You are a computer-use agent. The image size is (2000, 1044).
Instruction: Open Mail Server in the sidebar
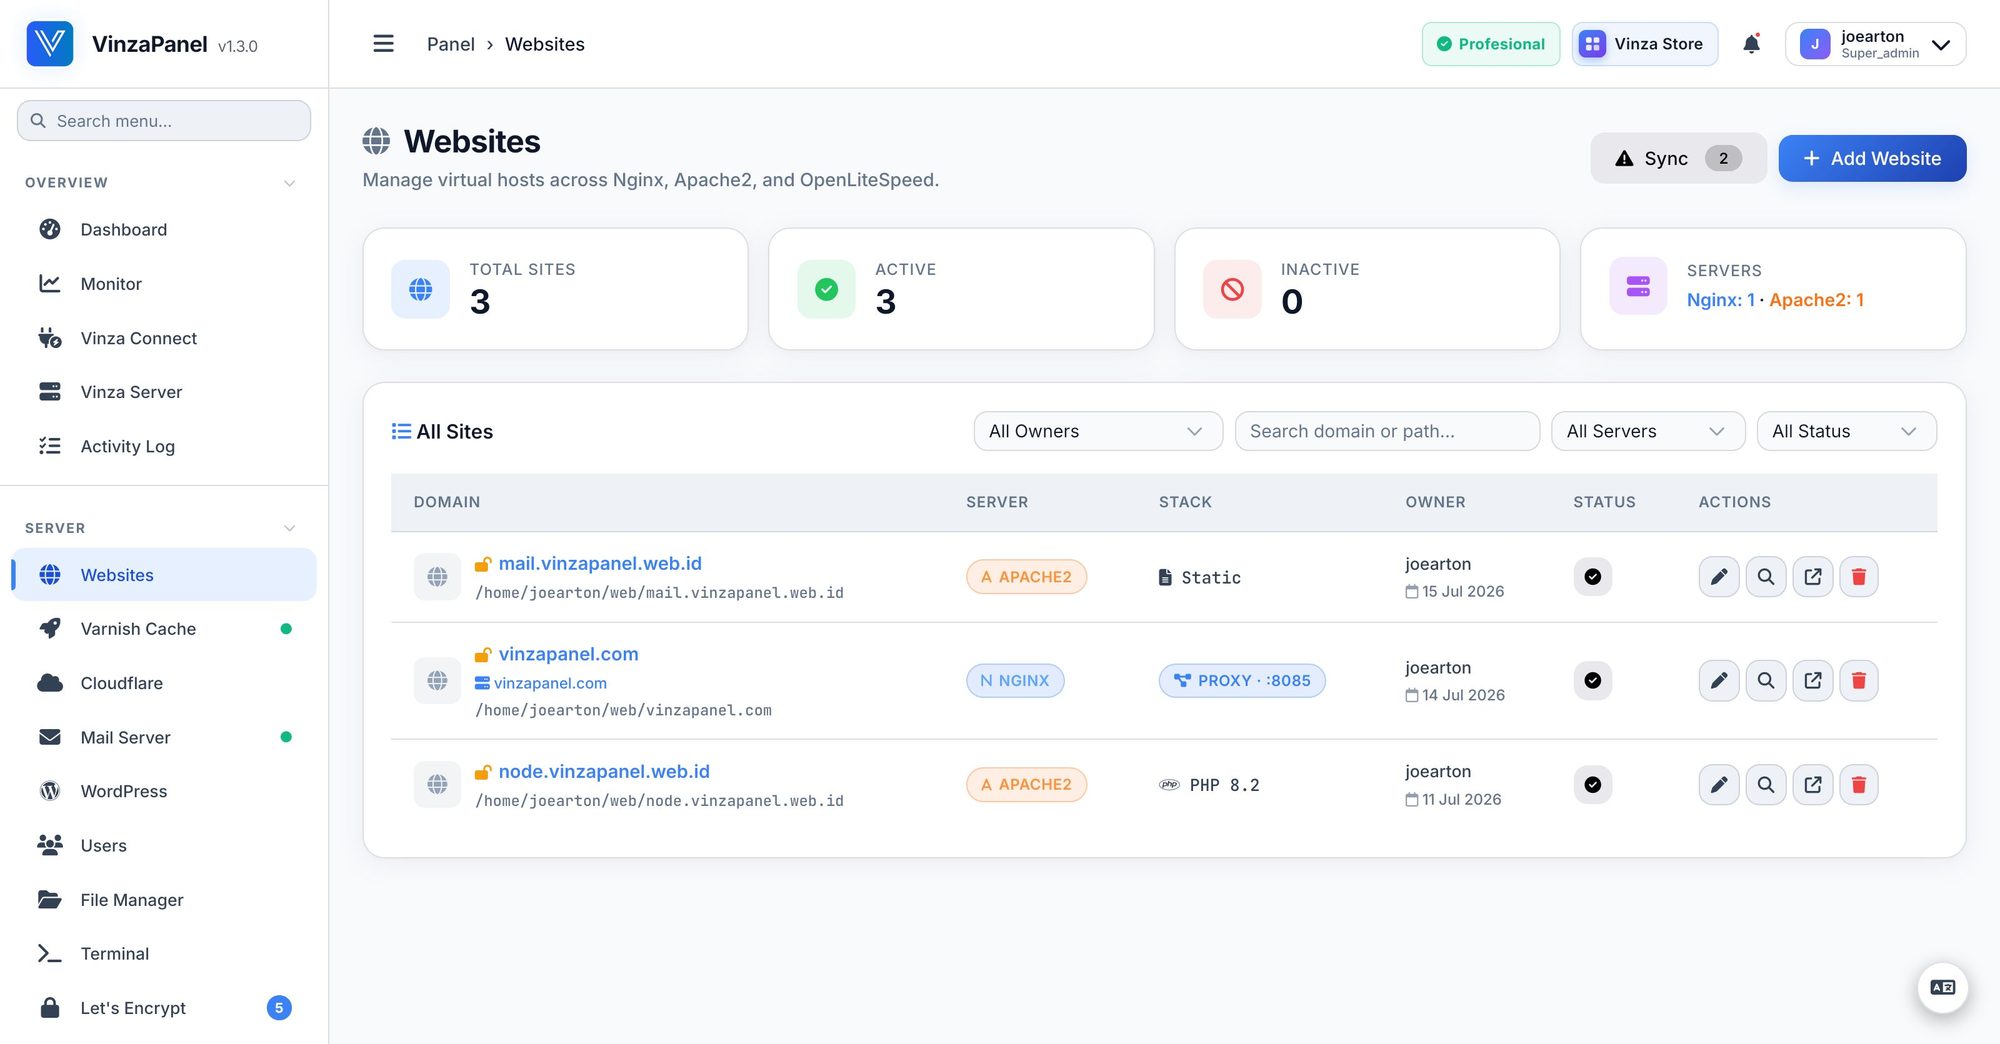[164, 737]
